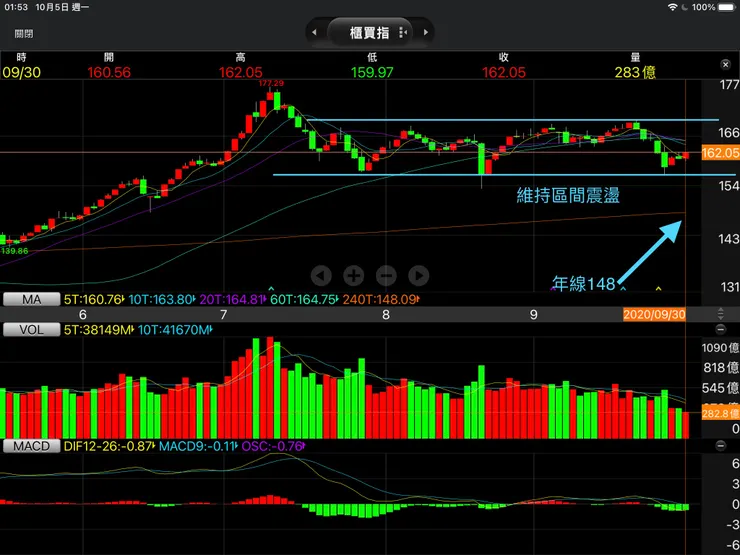Select the DIF12-26:-0.87 value

tap(109, 446)
